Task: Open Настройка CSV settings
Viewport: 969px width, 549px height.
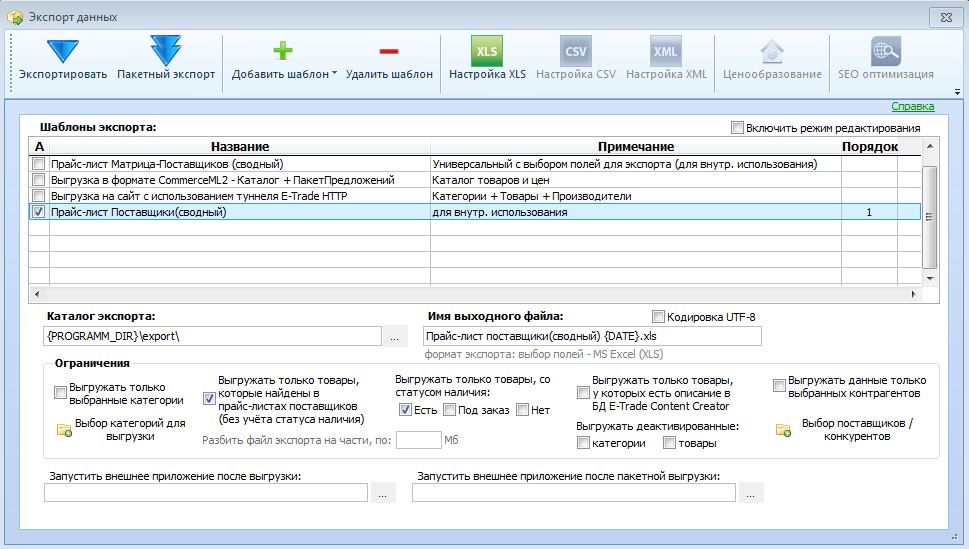Action: 575,59
